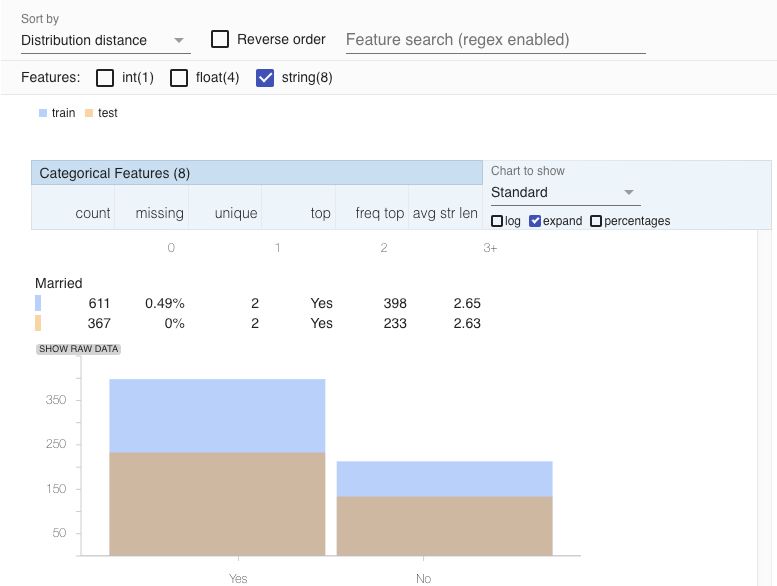777x586 pixels.
Task: Disable the expand checkbox
Action: [x=535, y=221]
